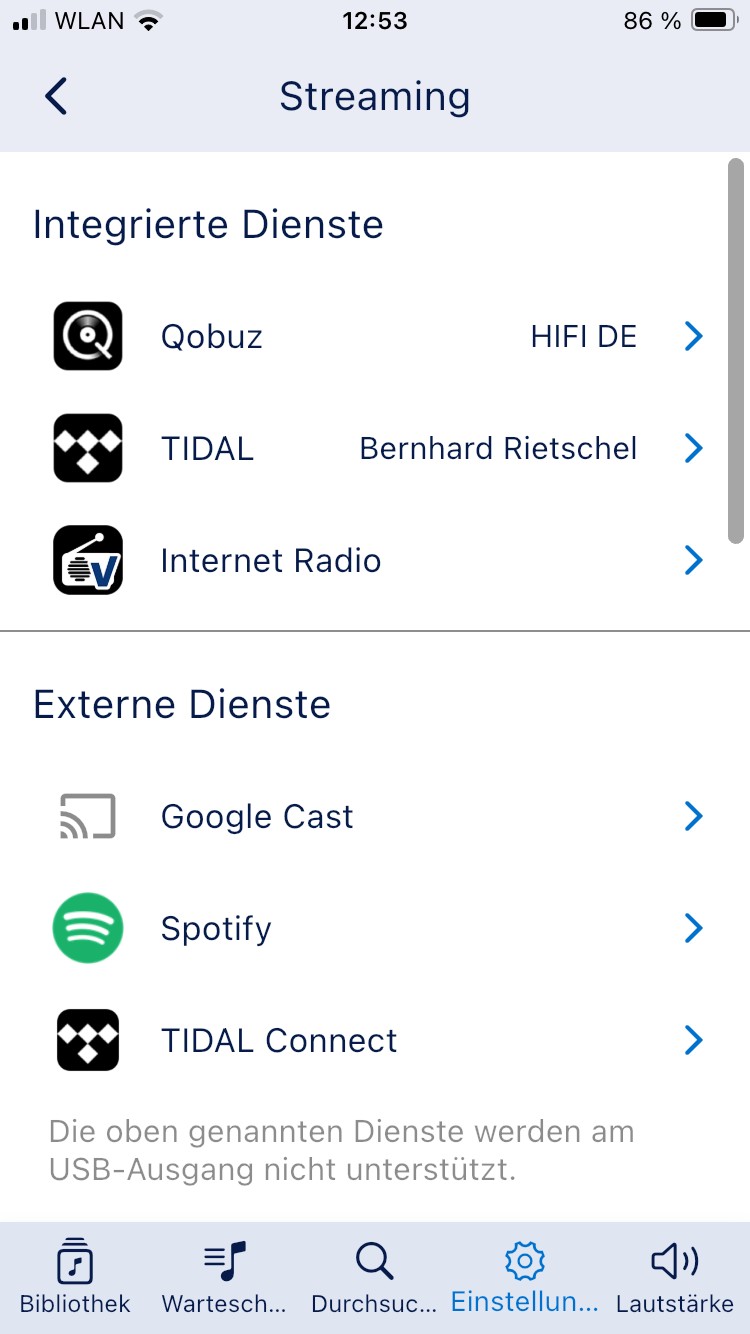750x1334 pixels.
Task: Tap the Google Cast icon
Action: tap(88, 816)
